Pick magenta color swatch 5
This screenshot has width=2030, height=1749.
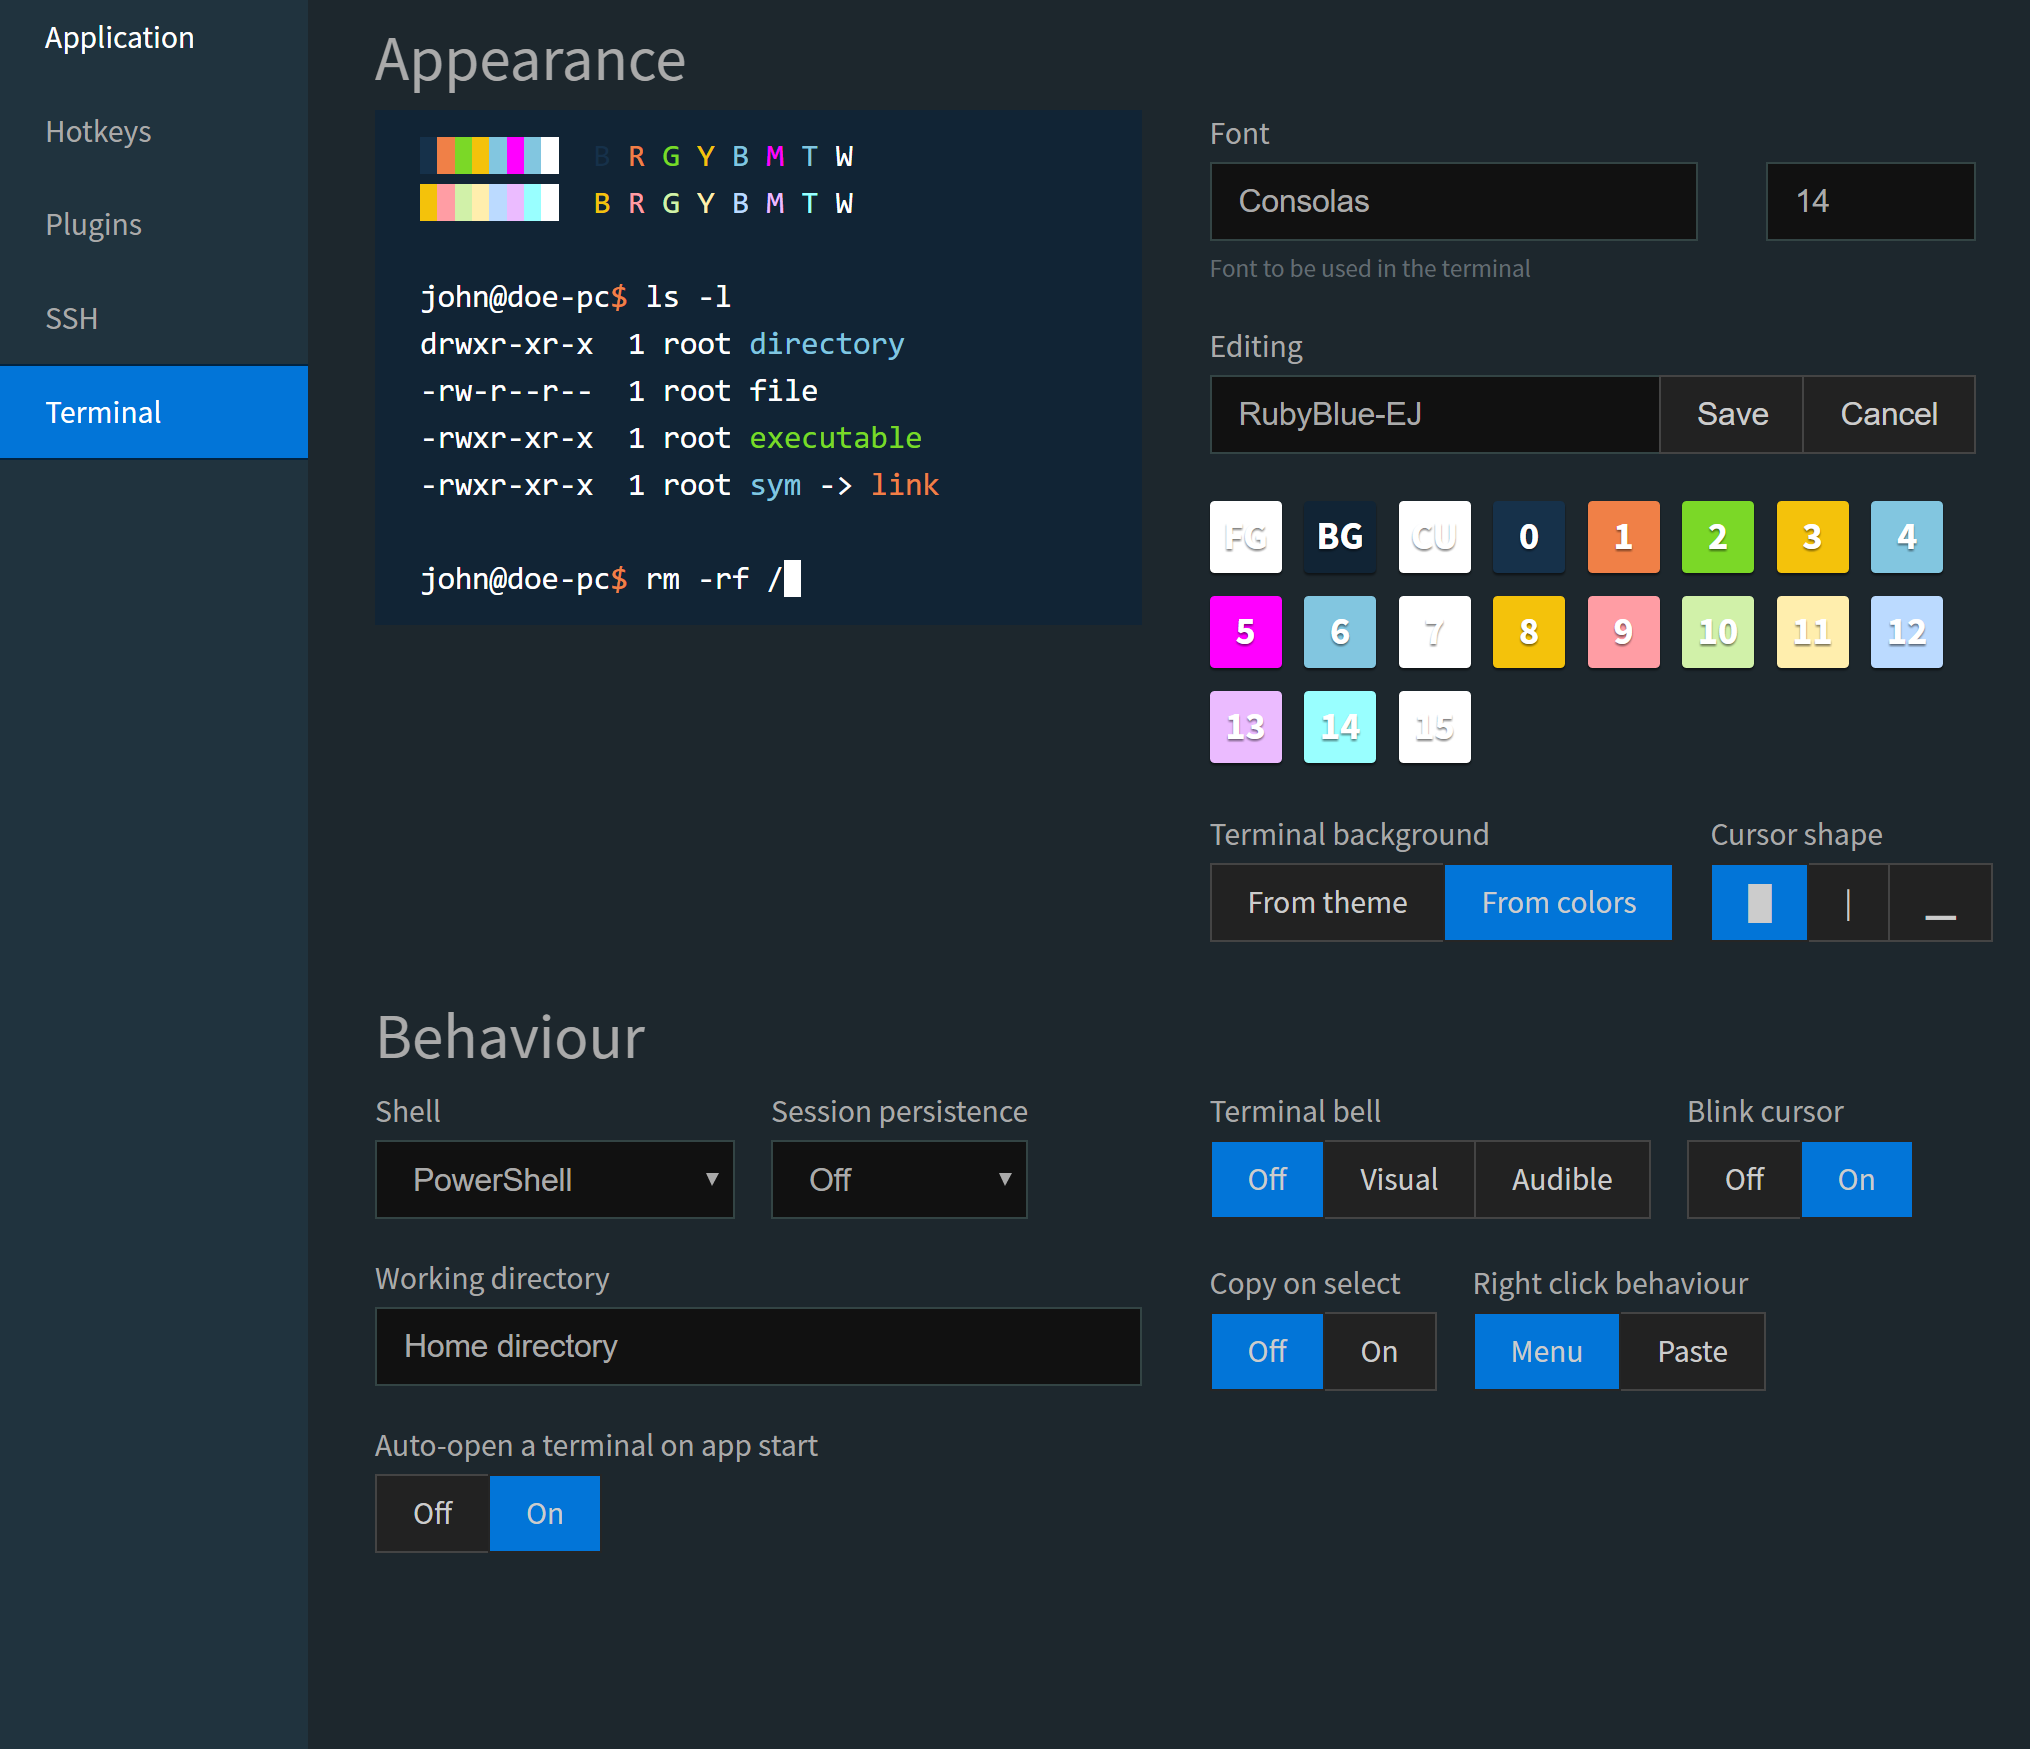(1246, 632)
